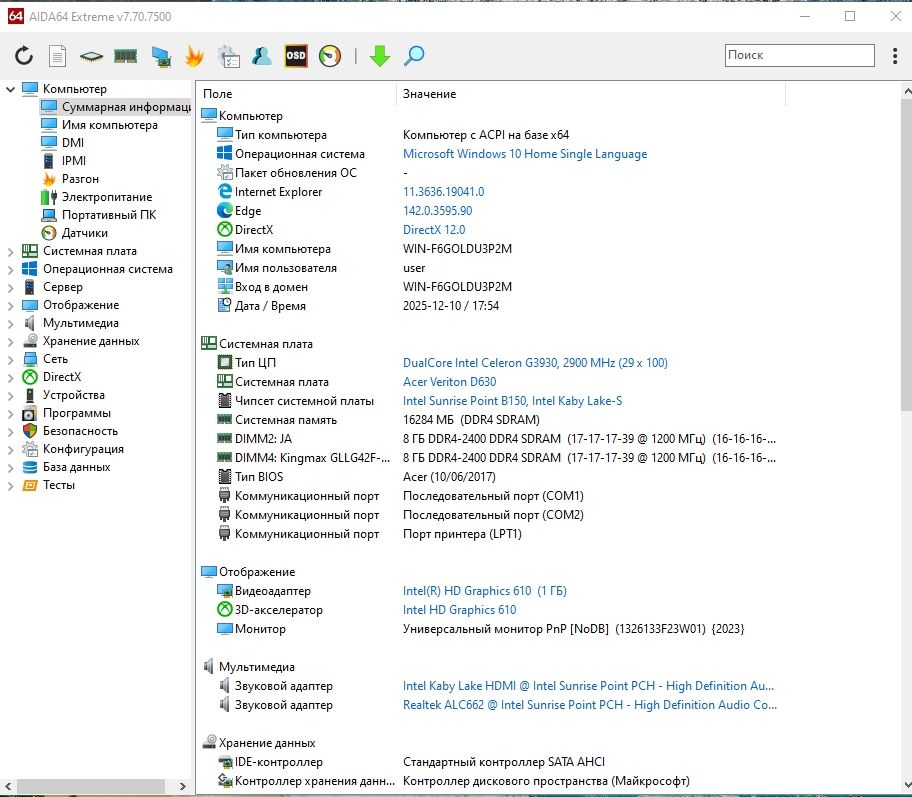Select Датчики in the tree

click(x=85, y=233)
